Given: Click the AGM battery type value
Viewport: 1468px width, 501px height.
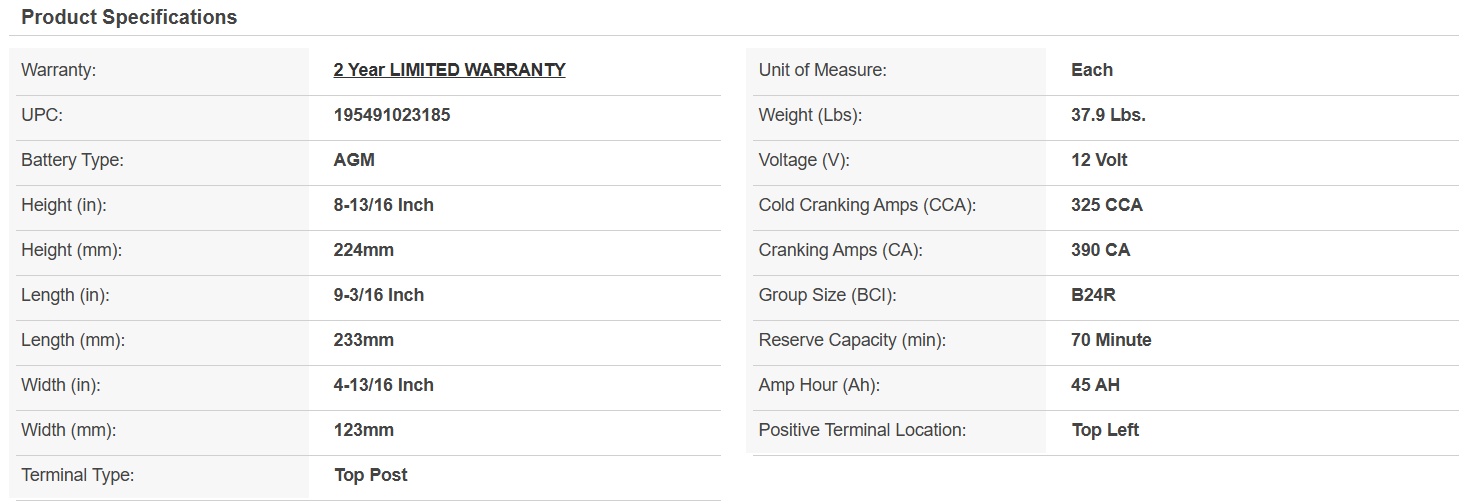Looking at the screenshot, I should 354,160.
